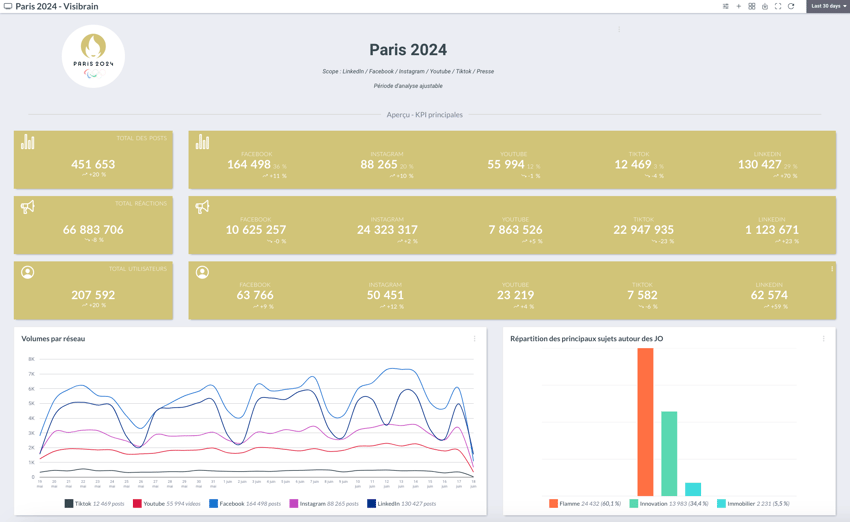Click Facebook reactions value 10 625 257

click(256, 230)
